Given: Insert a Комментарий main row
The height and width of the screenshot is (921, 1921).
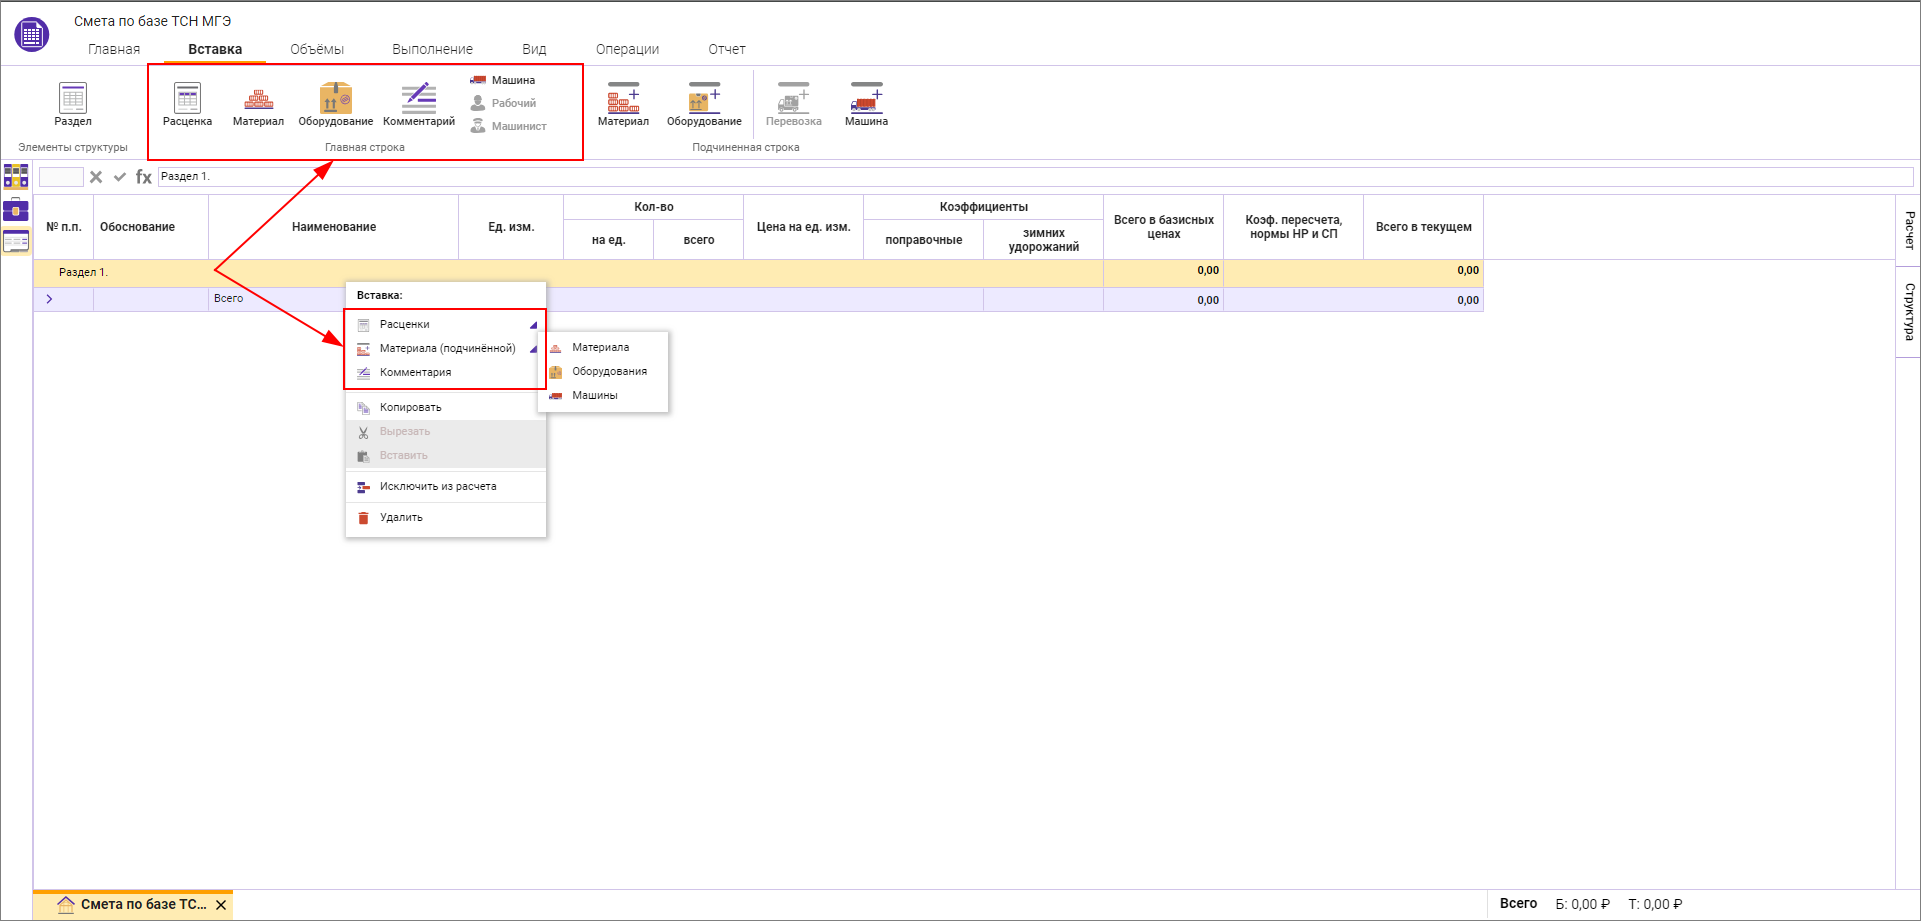Looking at the screenshot, I should click(418, 105).
